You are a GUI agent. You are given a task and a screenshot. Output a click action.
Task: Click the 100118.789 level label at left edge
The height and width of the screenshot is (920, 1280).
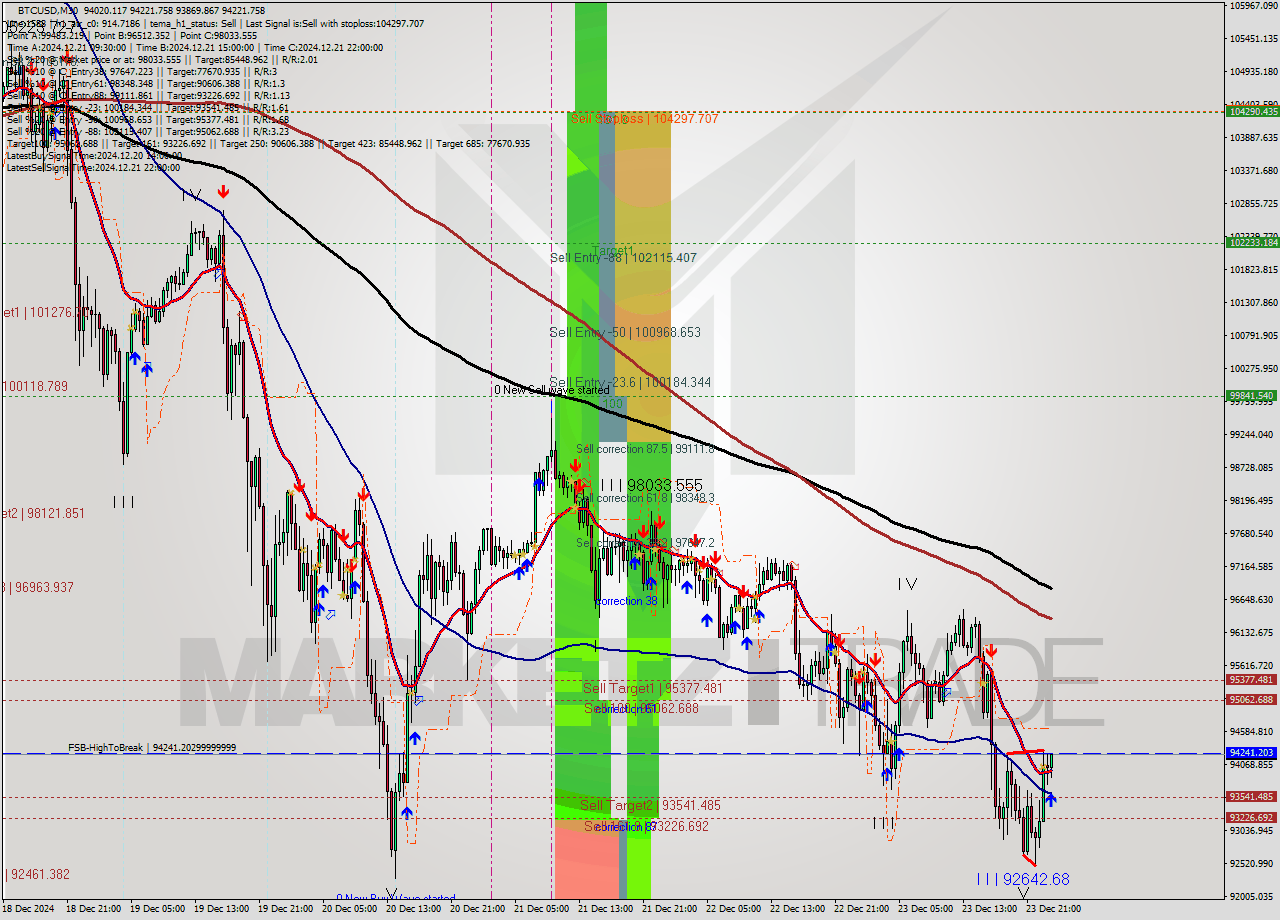(34, 386)
